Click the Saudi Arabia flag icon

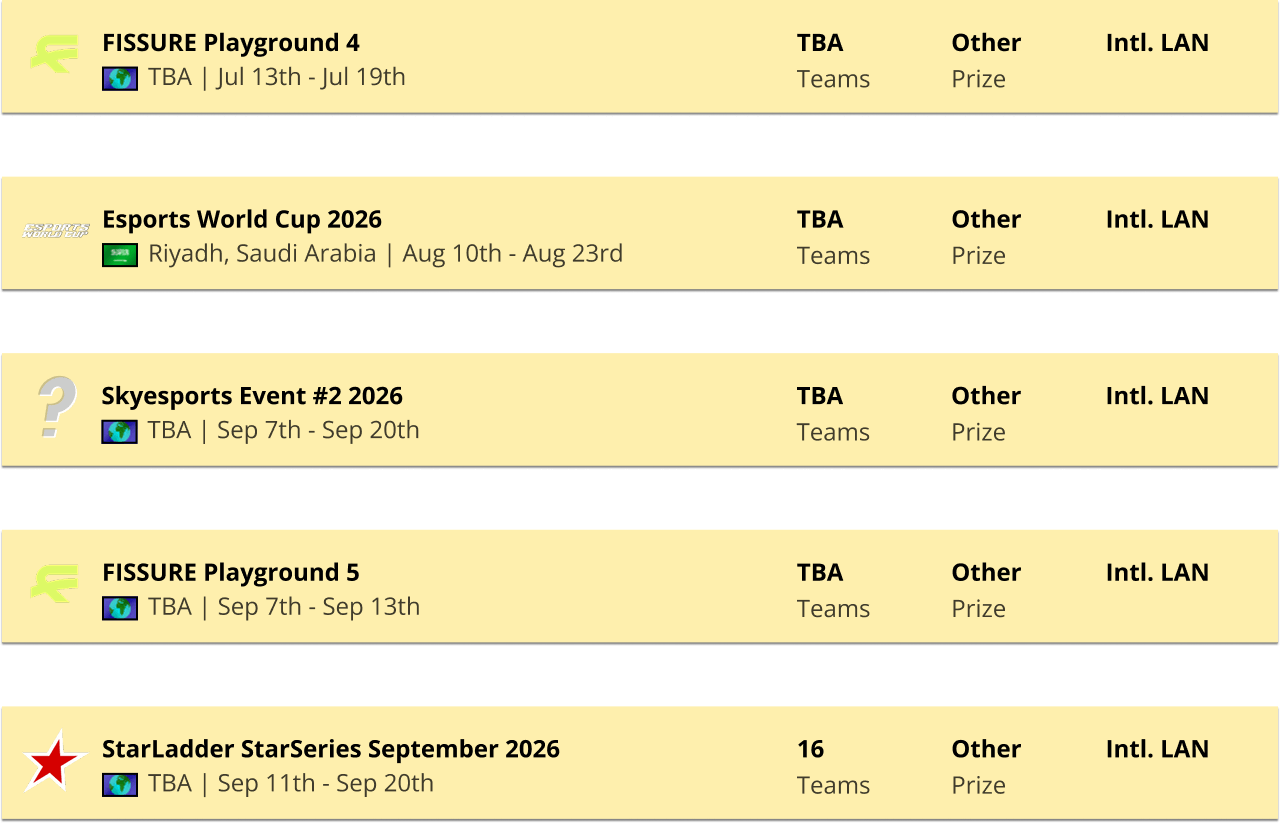tap(120, 255)
